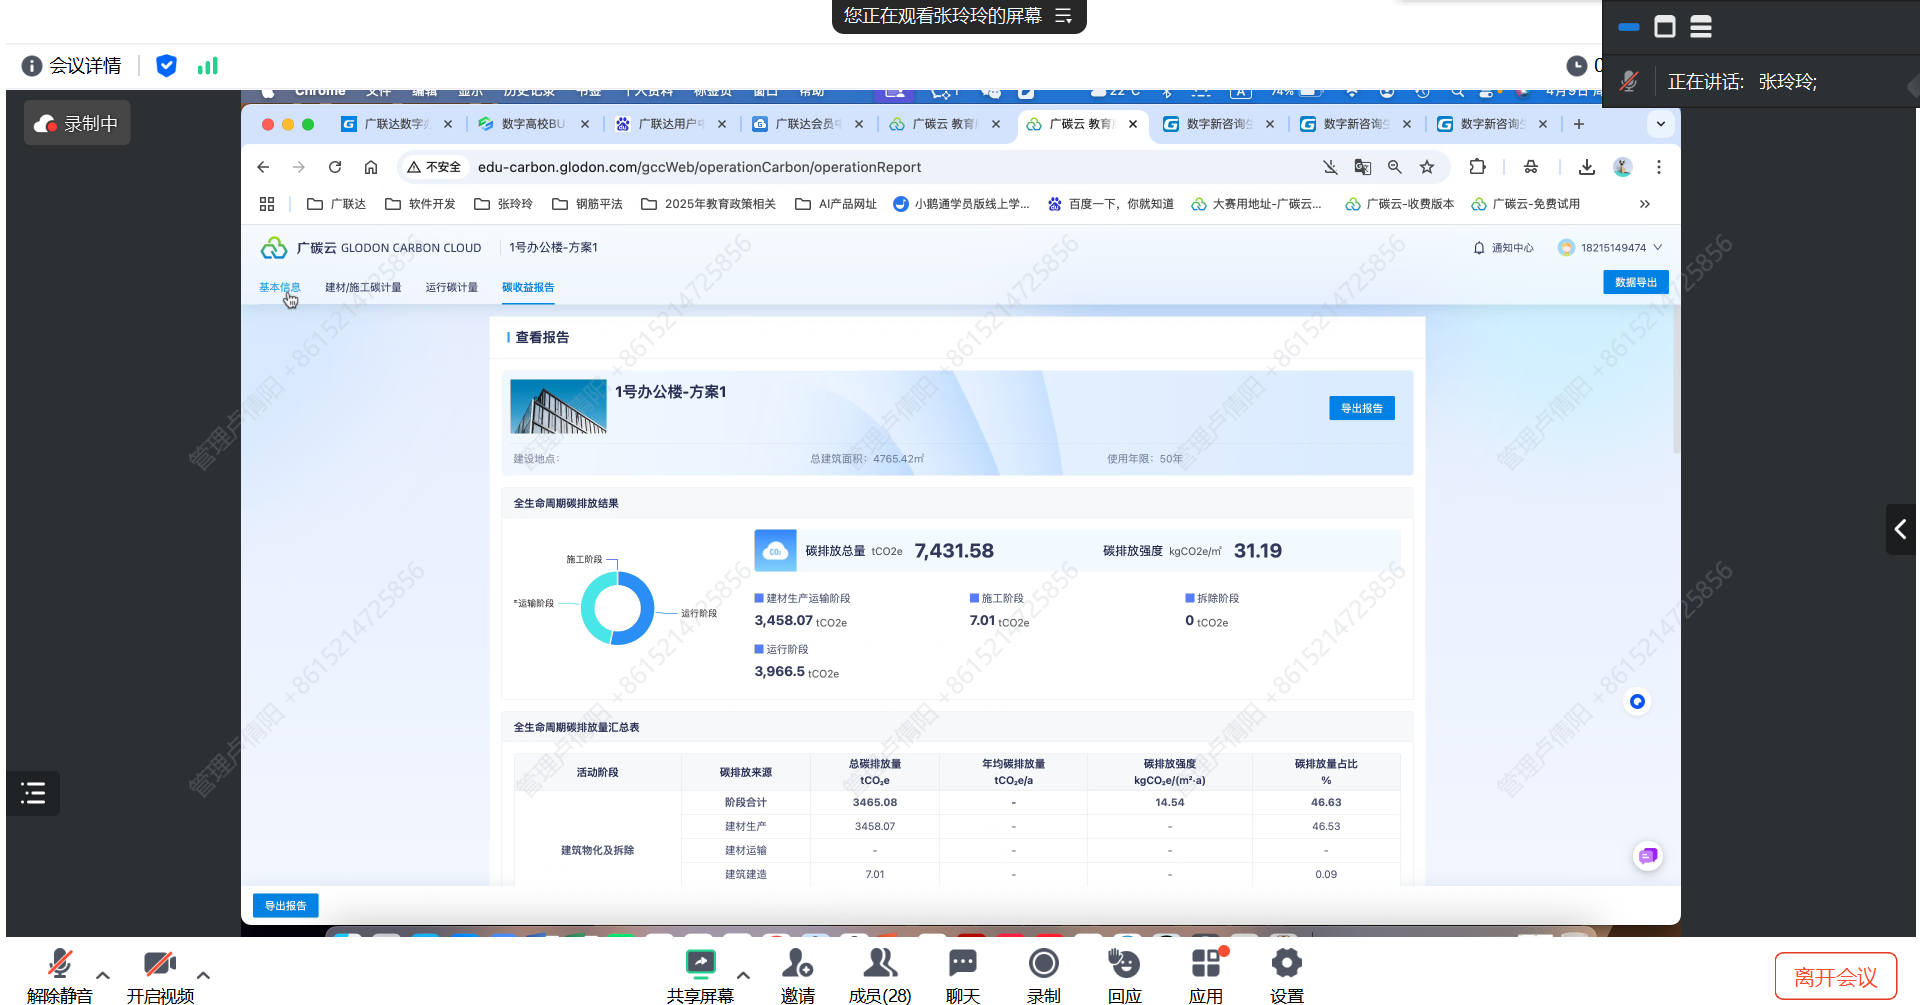Expand the right side panel arrow

coord(1900,529)
